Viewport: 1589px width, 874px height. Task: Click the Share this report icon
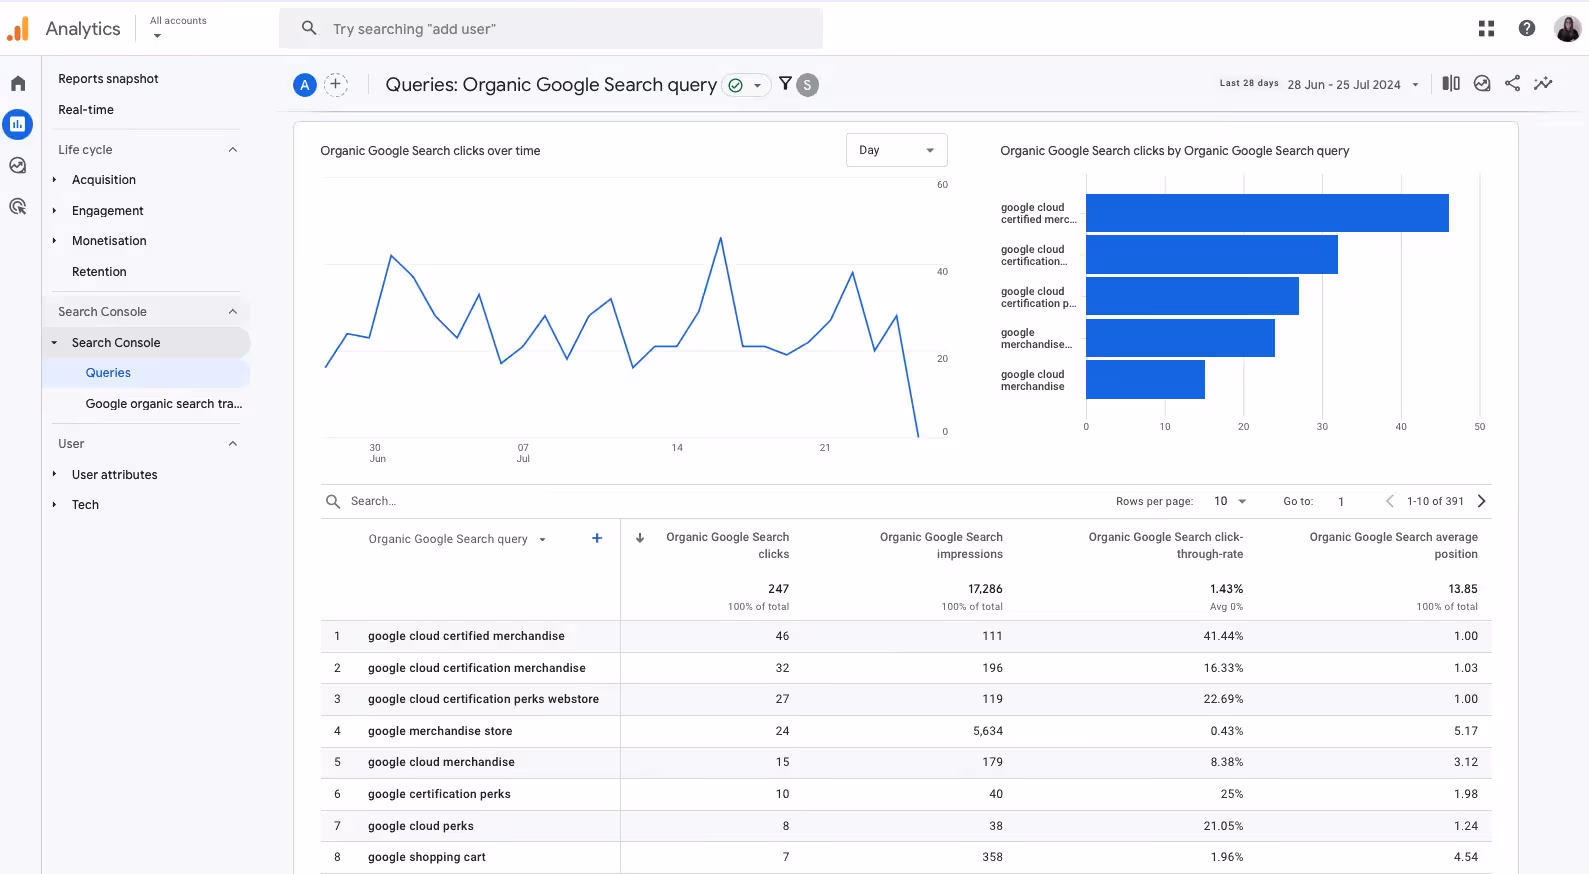pos(1512,84)
